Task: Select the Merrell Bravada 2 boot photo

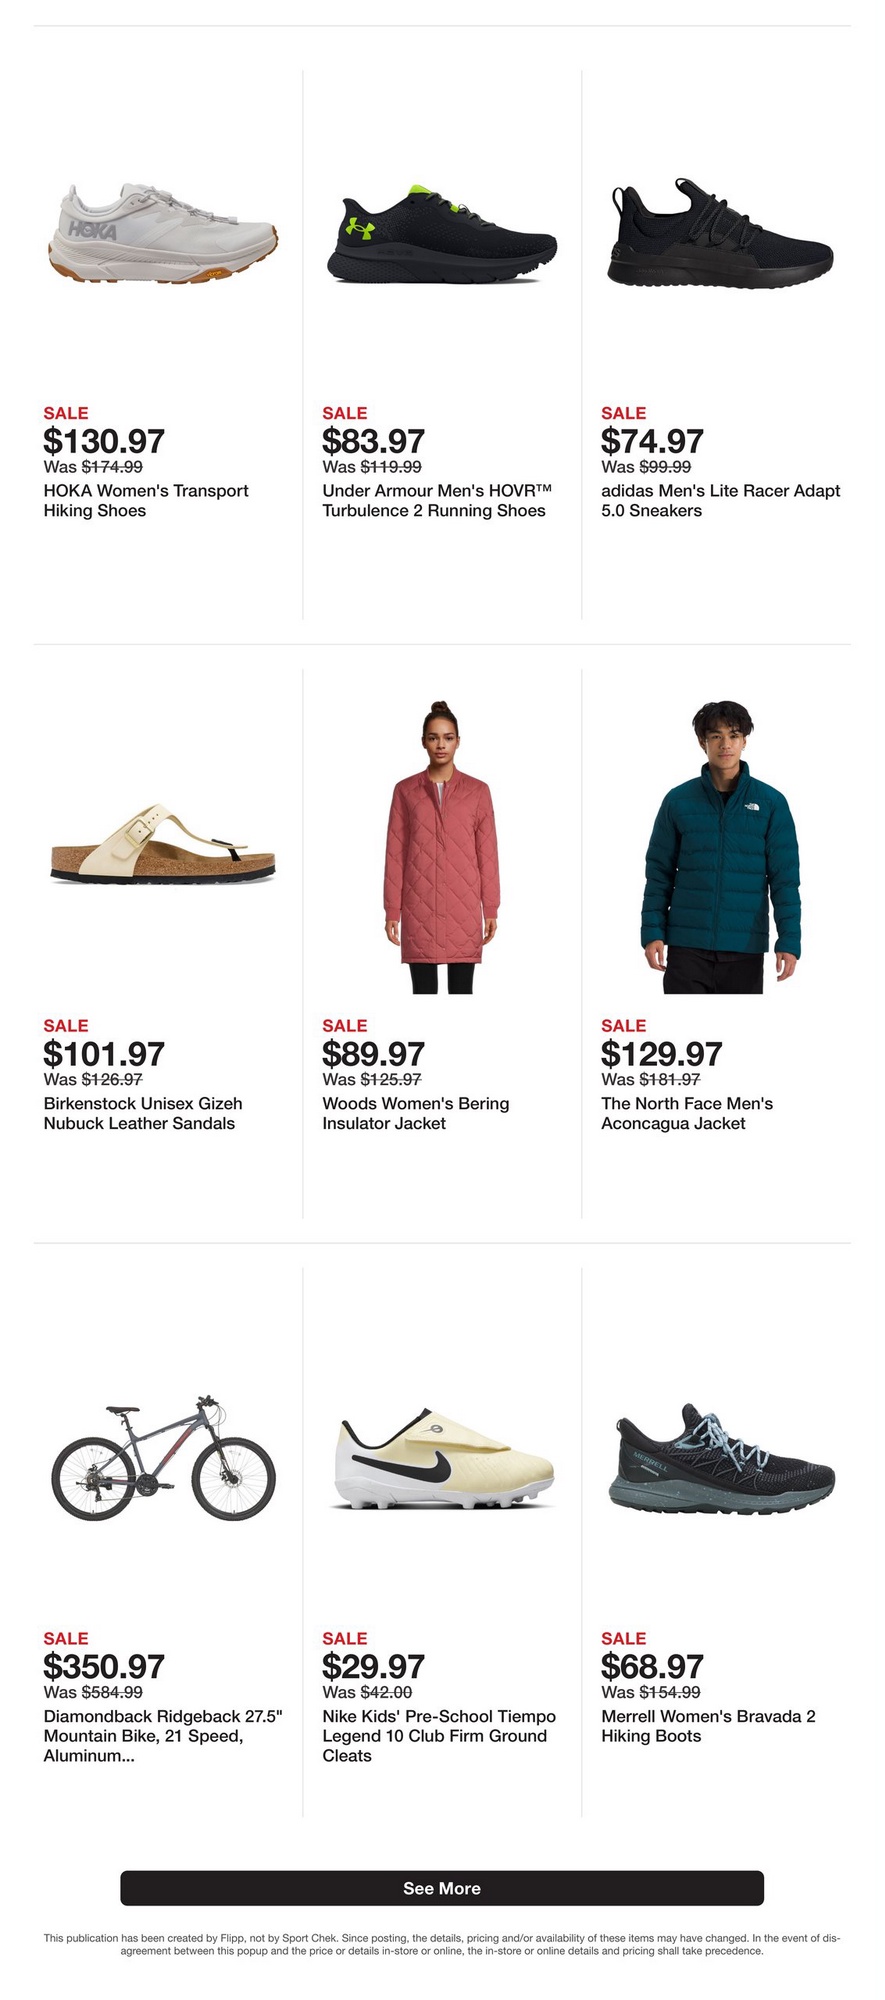Action: pyautogui.click(x=720, y=1459)
